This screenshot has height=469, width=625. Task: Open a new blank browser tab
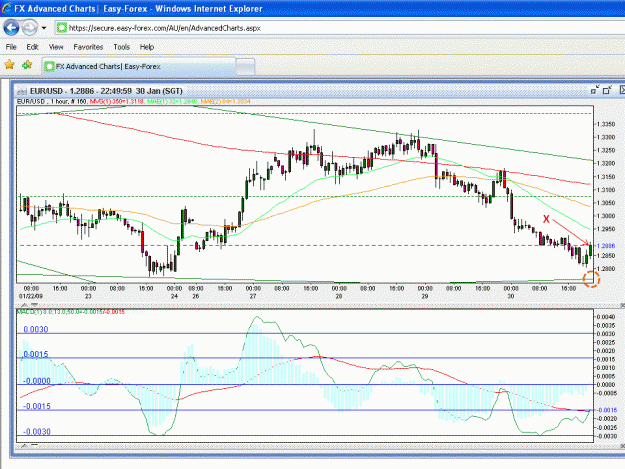[x=245, y=67]
